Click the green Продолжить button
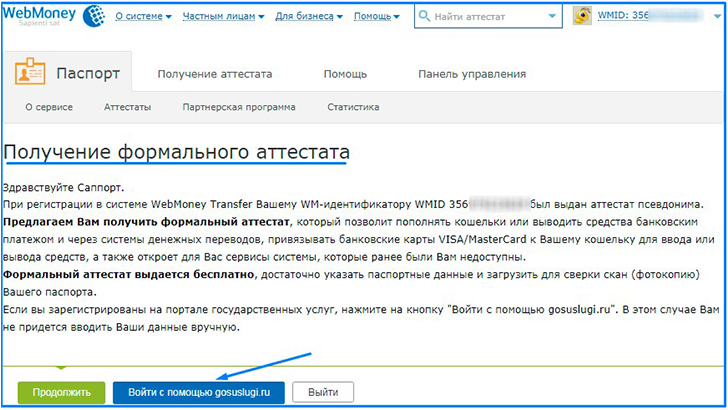 [x=61, y=392]
